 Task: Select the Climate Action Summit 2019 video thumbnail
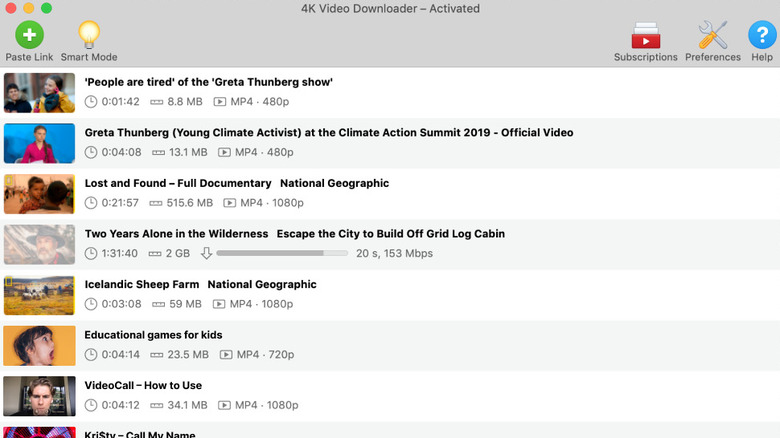click(40, 143)
